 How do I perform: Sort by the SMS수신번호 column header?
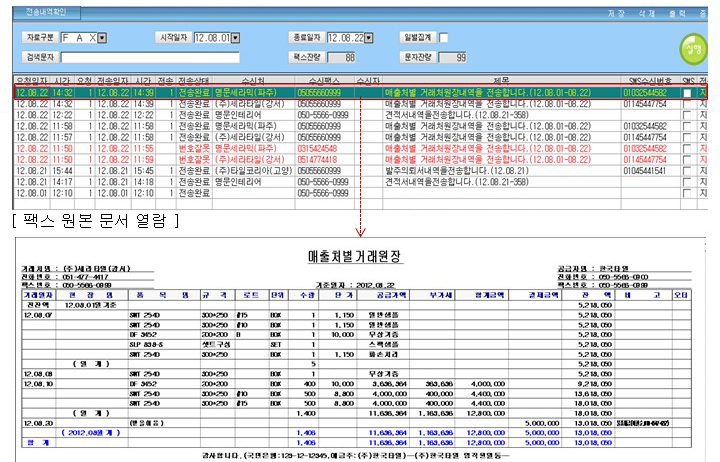click(650, 81)
